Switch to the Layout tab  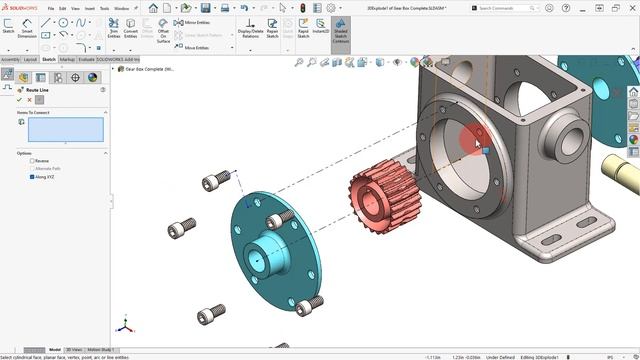coord(30,60)
